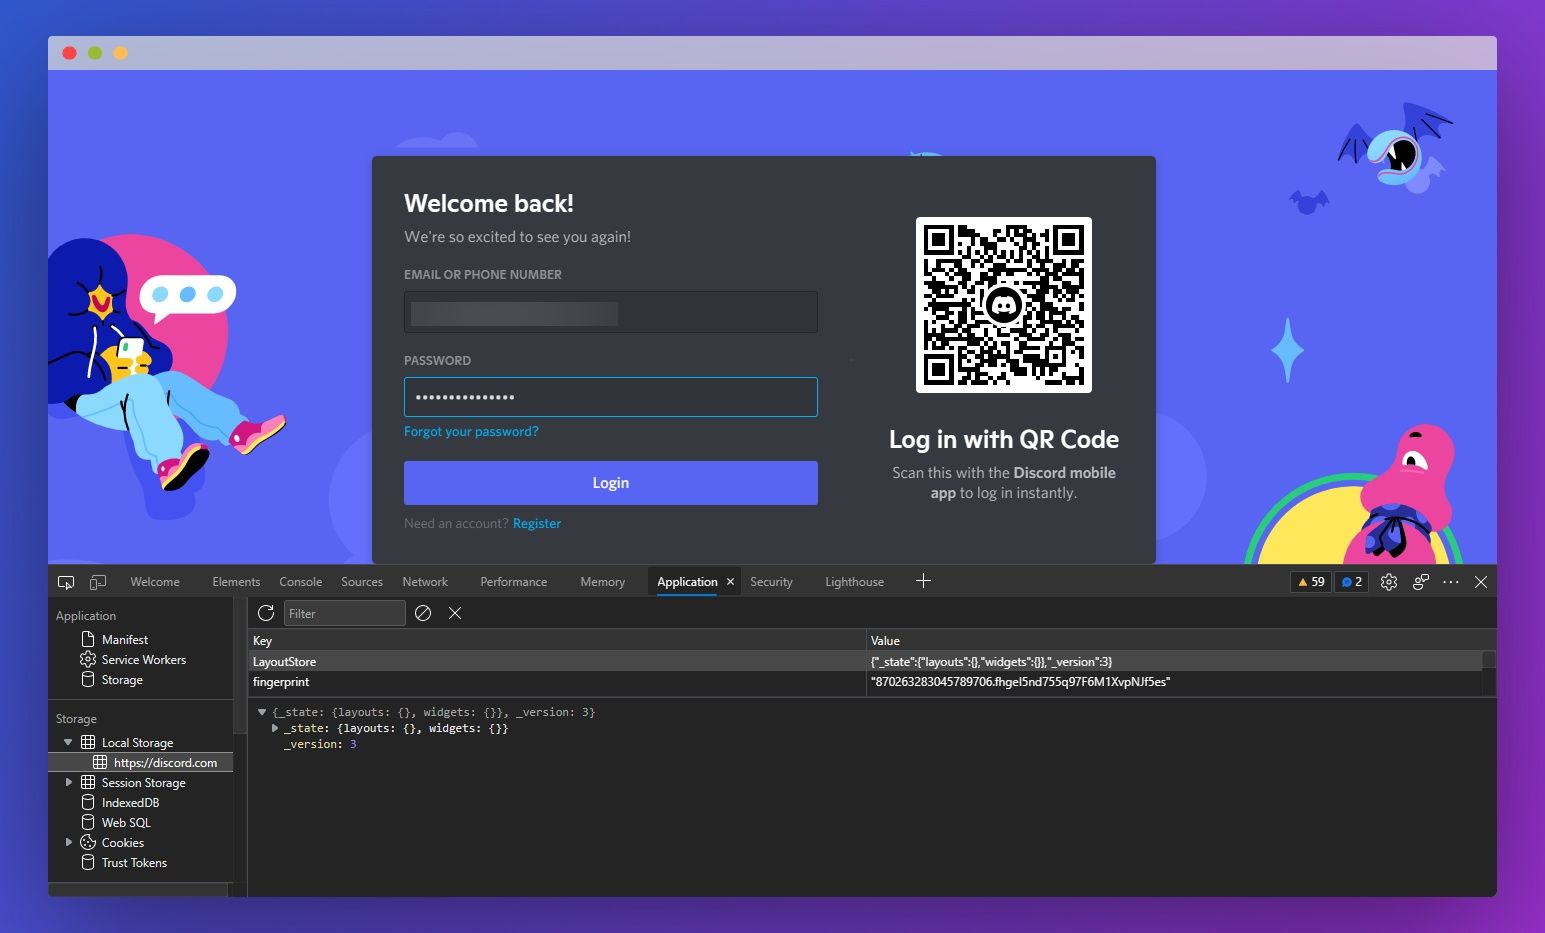Switch to the Security tab
Viewport: 1545px width, 933px height.
[771, 582]
